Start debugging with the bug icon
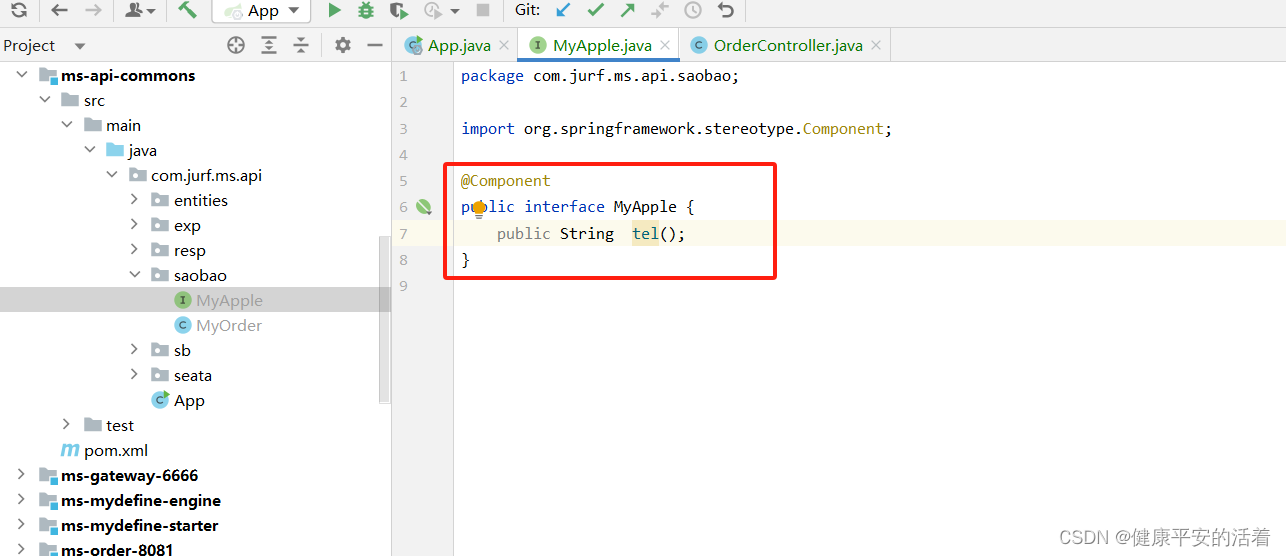 366,10
